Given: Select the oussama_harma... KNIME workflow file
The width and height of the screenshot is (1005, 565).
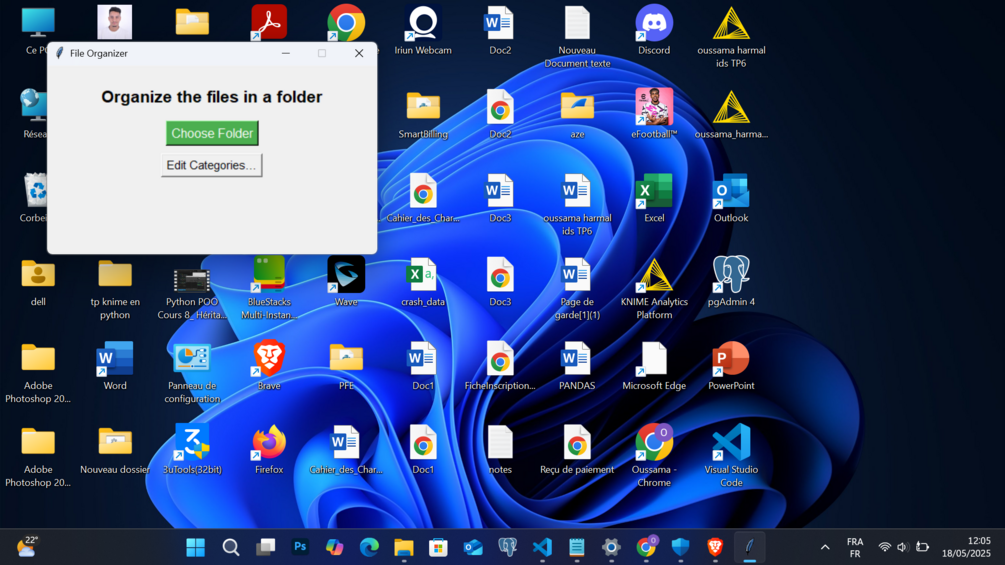Looking at the screenshot, I should [731, 115].
